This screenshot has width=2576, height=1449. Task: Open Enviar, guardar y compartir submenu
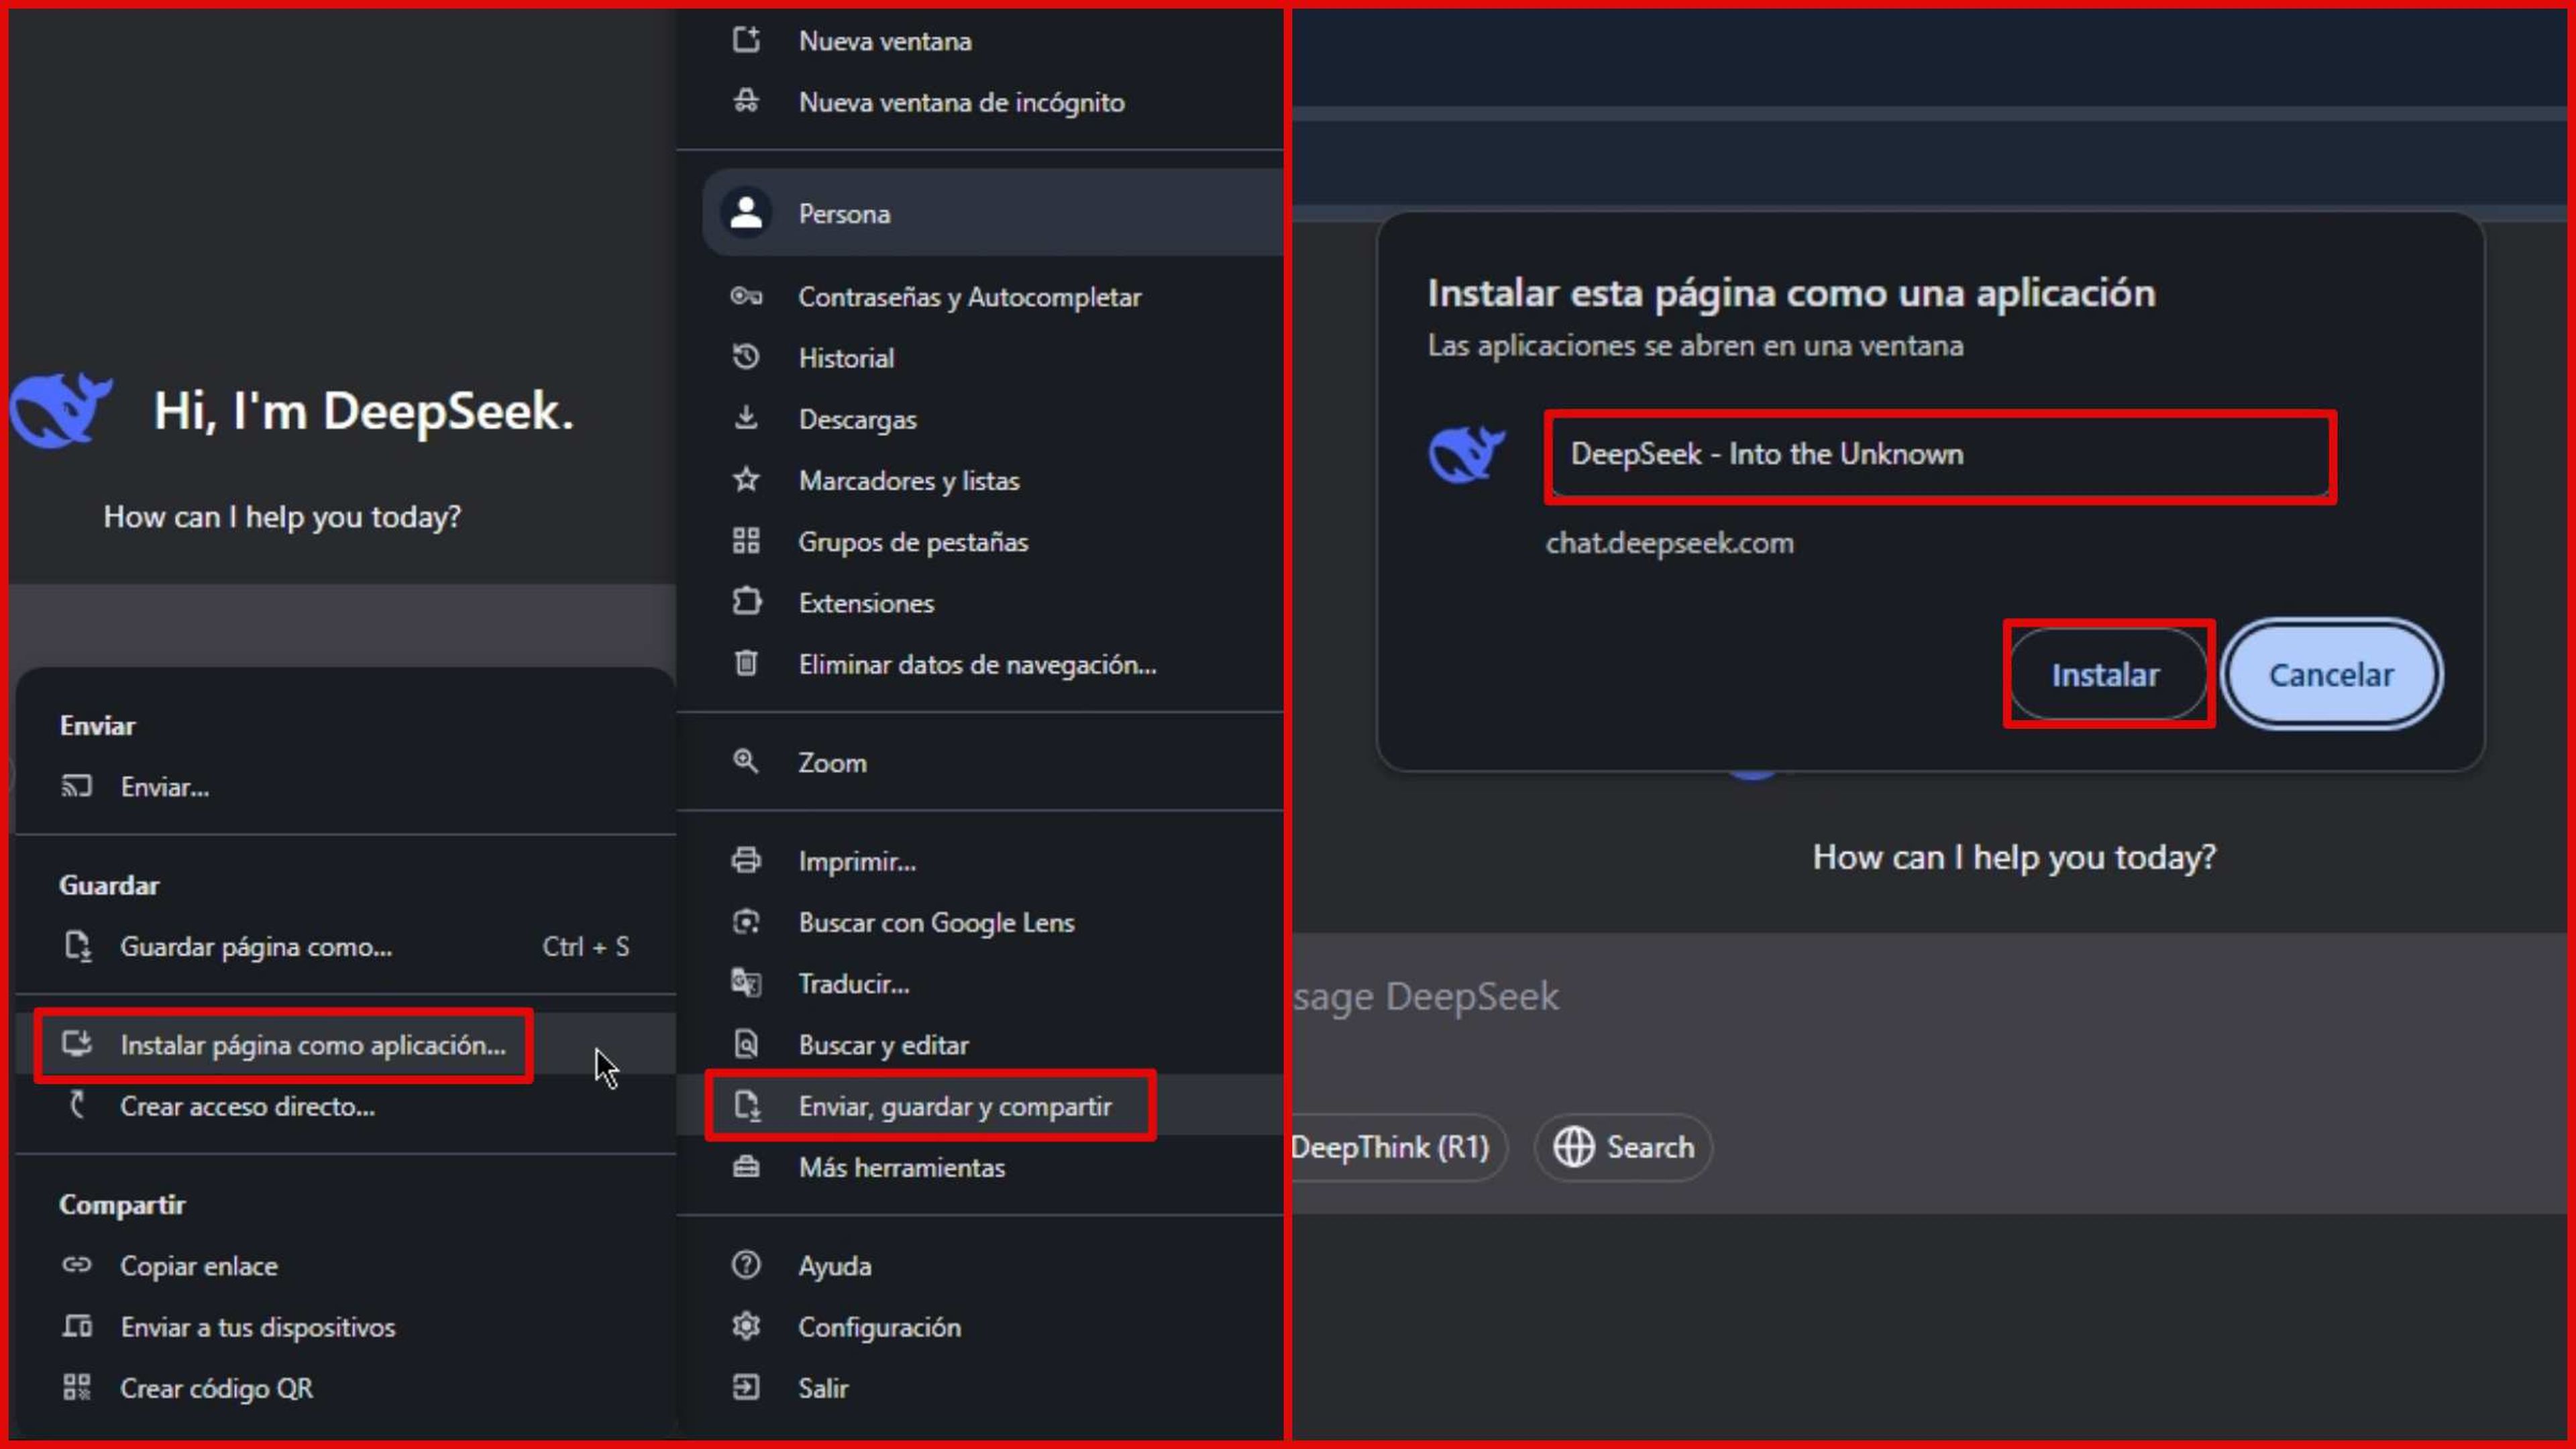pyautogui.click(x=980, y=1105)
